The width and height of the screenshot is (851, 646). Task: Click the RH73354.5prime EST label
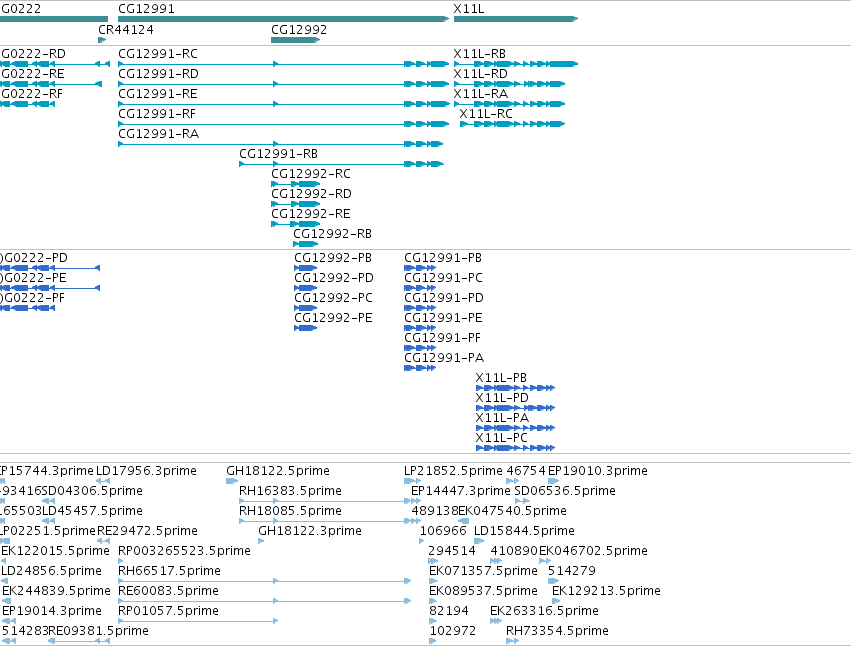557,632
